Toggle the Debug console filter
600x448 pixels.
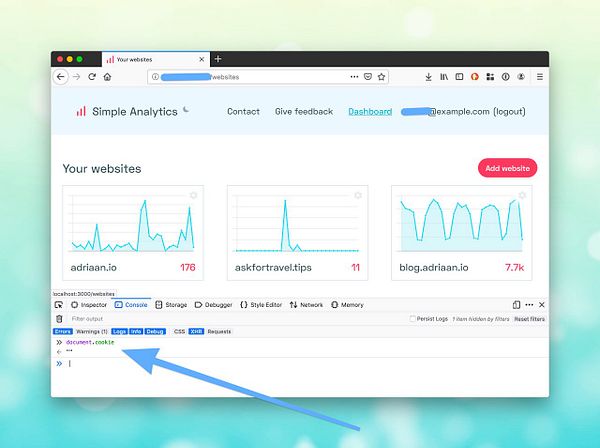155,331
